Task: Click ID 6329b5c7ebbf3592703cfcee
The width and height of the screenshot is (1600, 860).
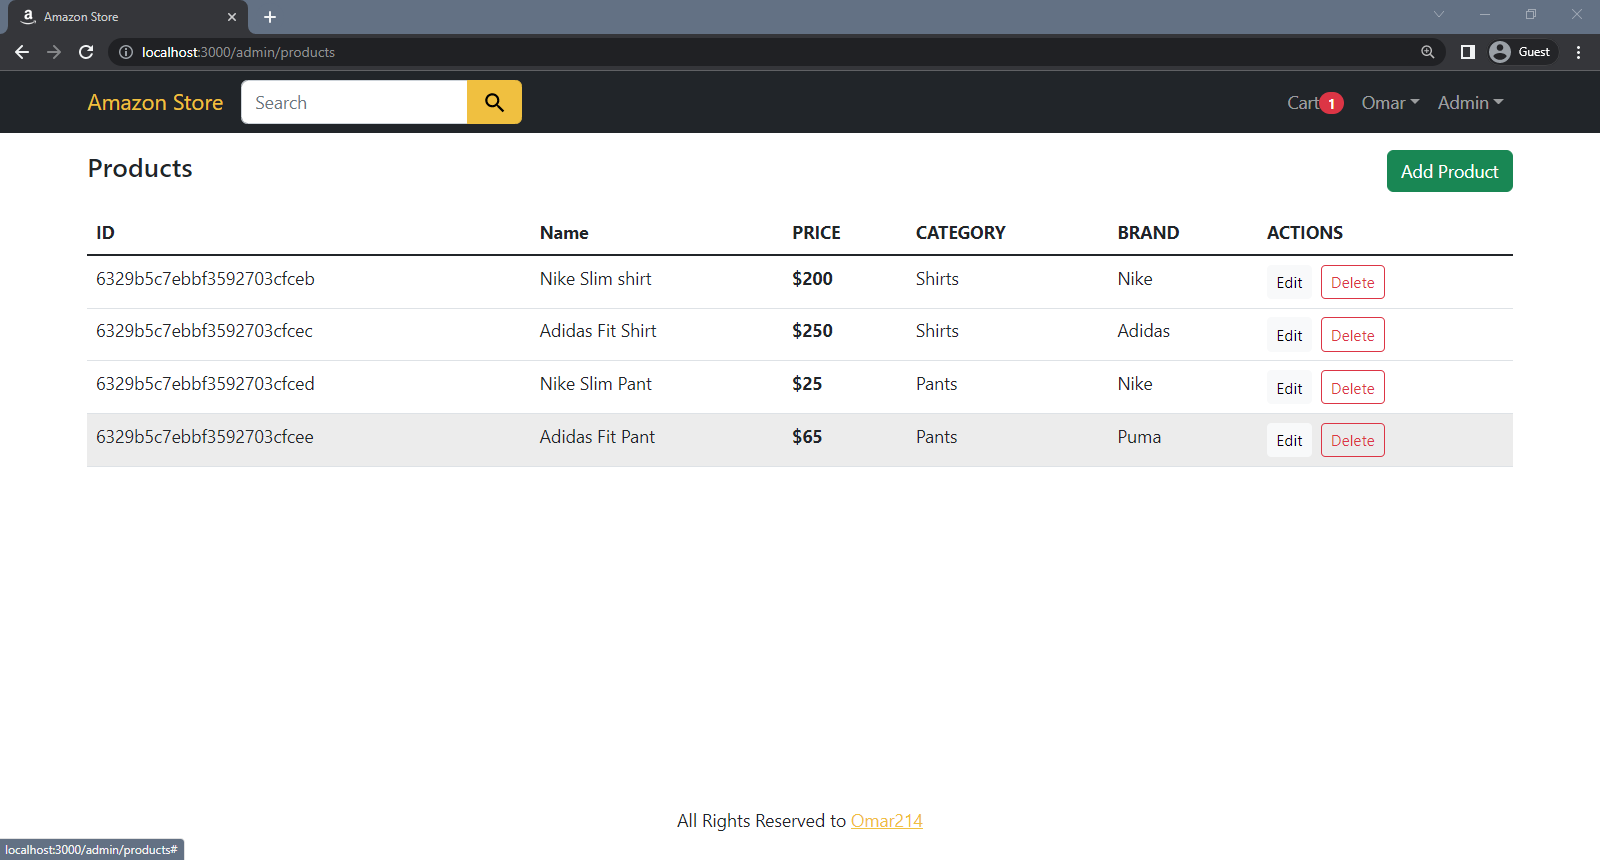Action: [x=205, y=437]
